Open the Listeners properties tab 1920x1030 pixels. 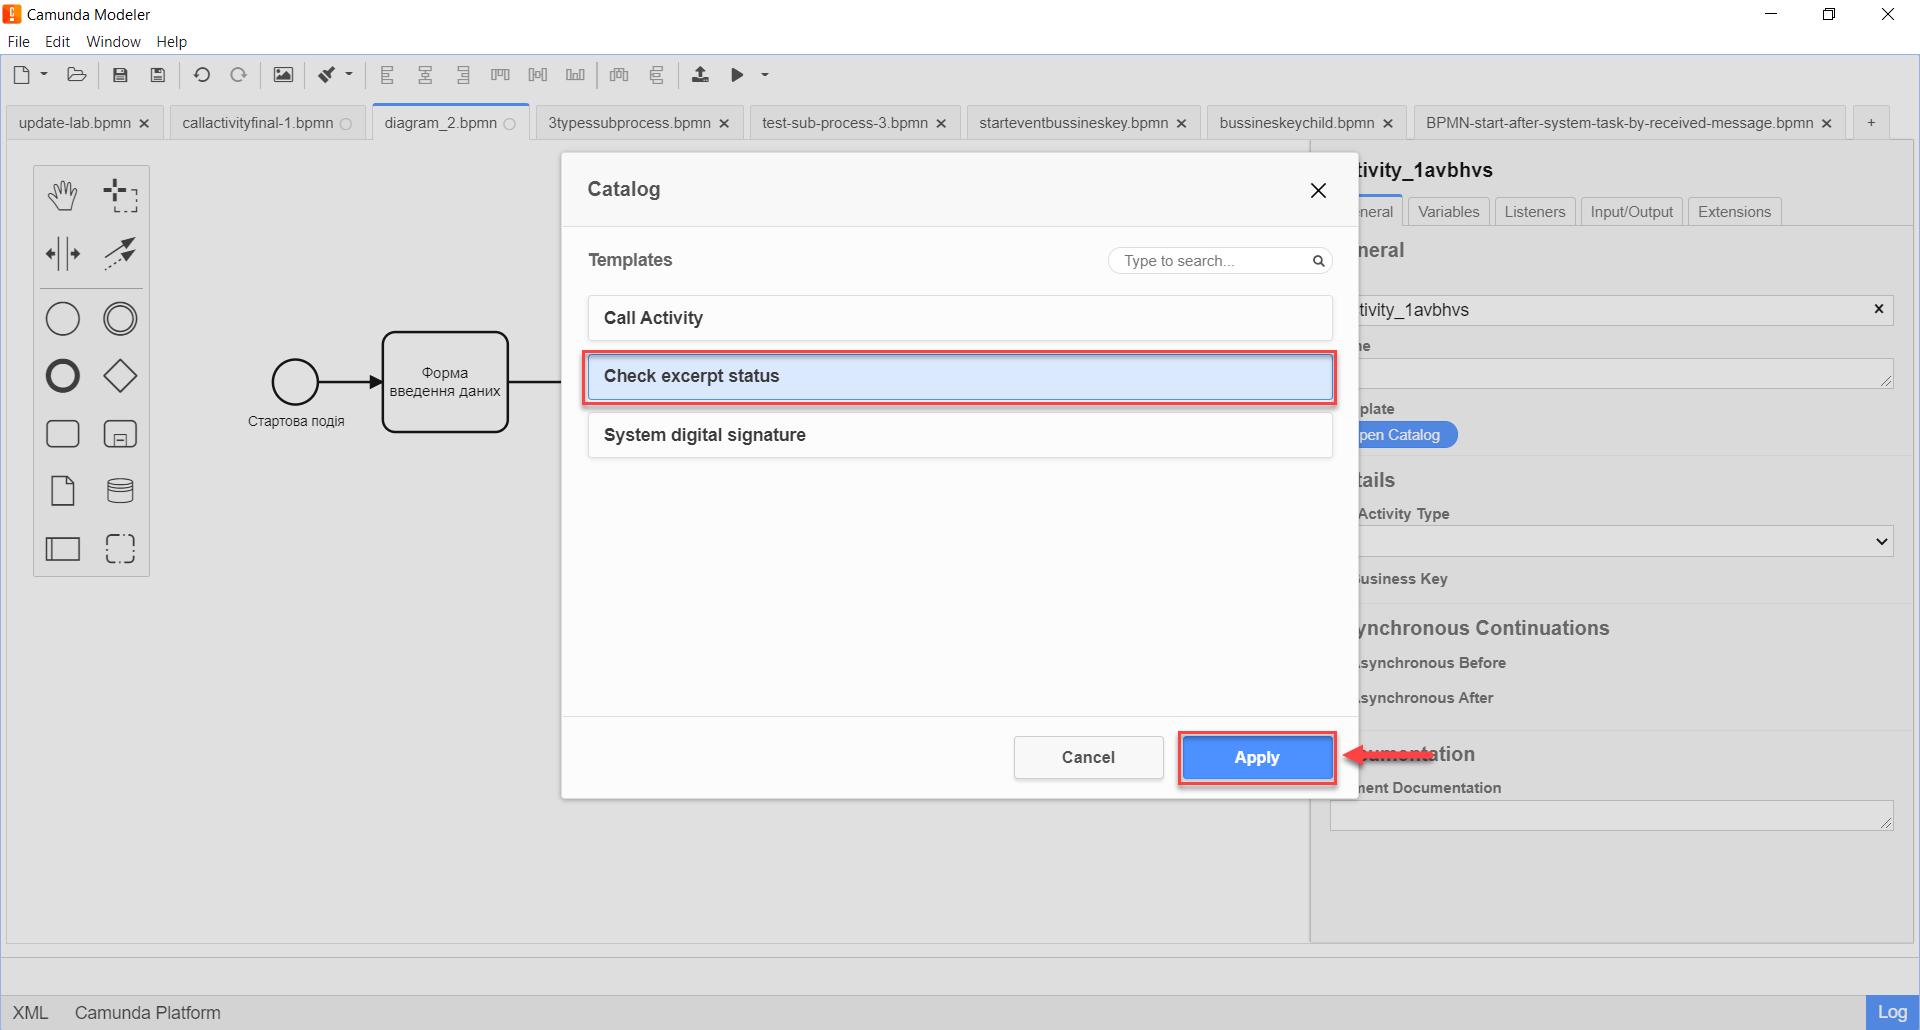point(1535,212)
